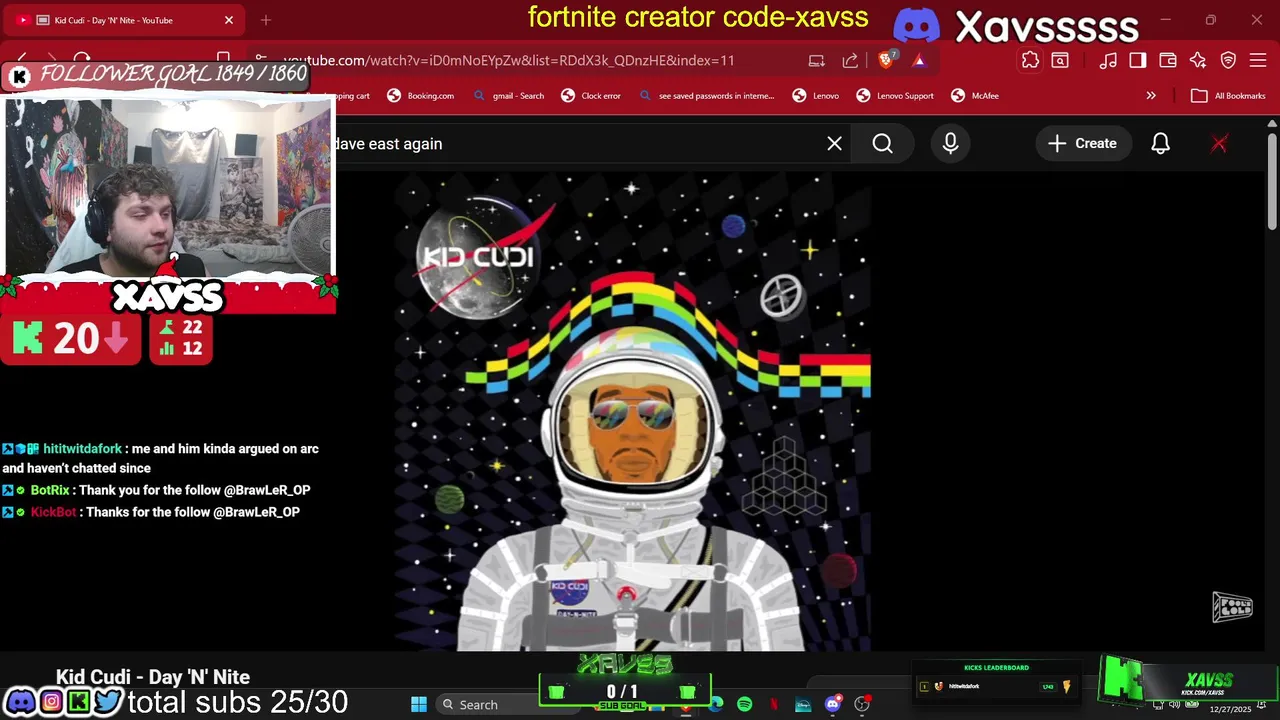Click the 12/27/2025 taskbar date

(1230, 709)
